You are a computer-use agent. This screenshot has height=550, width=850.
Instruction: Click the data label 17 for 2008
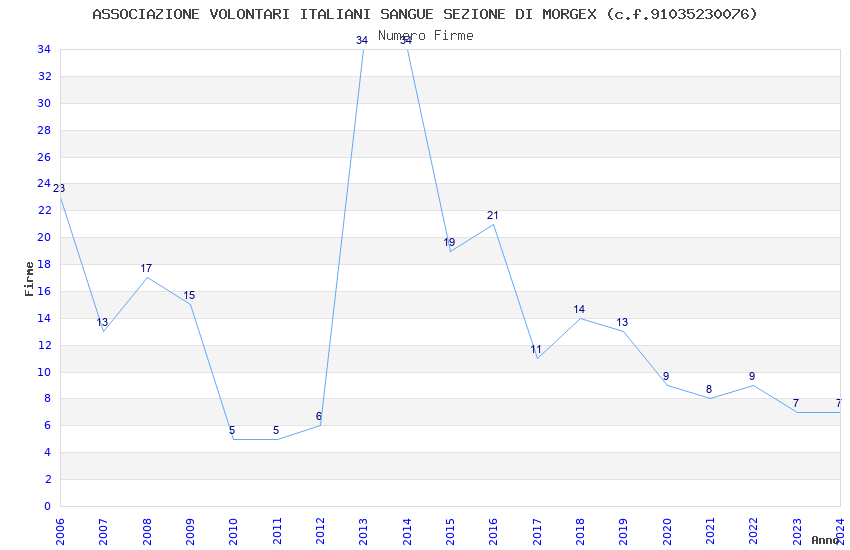[146, 268]
